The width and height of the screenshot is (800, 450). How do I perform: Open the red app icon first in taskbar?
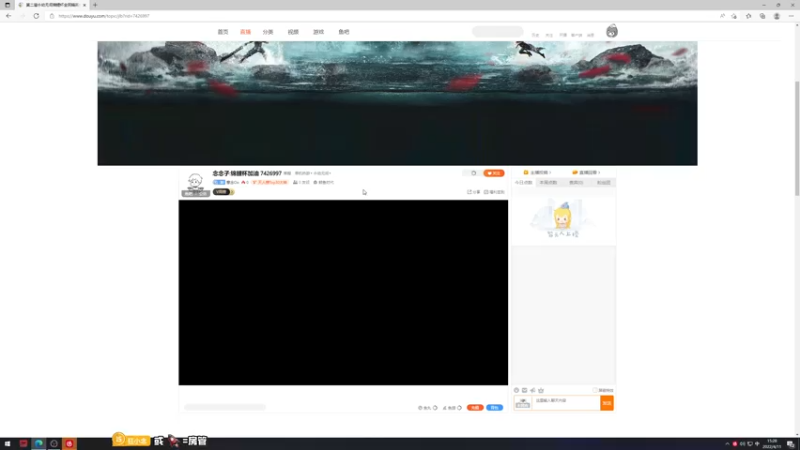23,444
